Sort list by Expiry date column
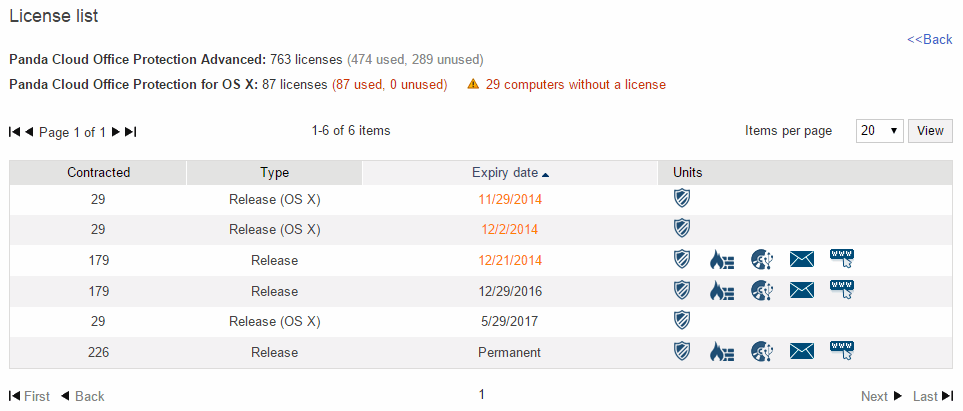Image resolution: width=963 pixels, height=411 pixels. 510,173
